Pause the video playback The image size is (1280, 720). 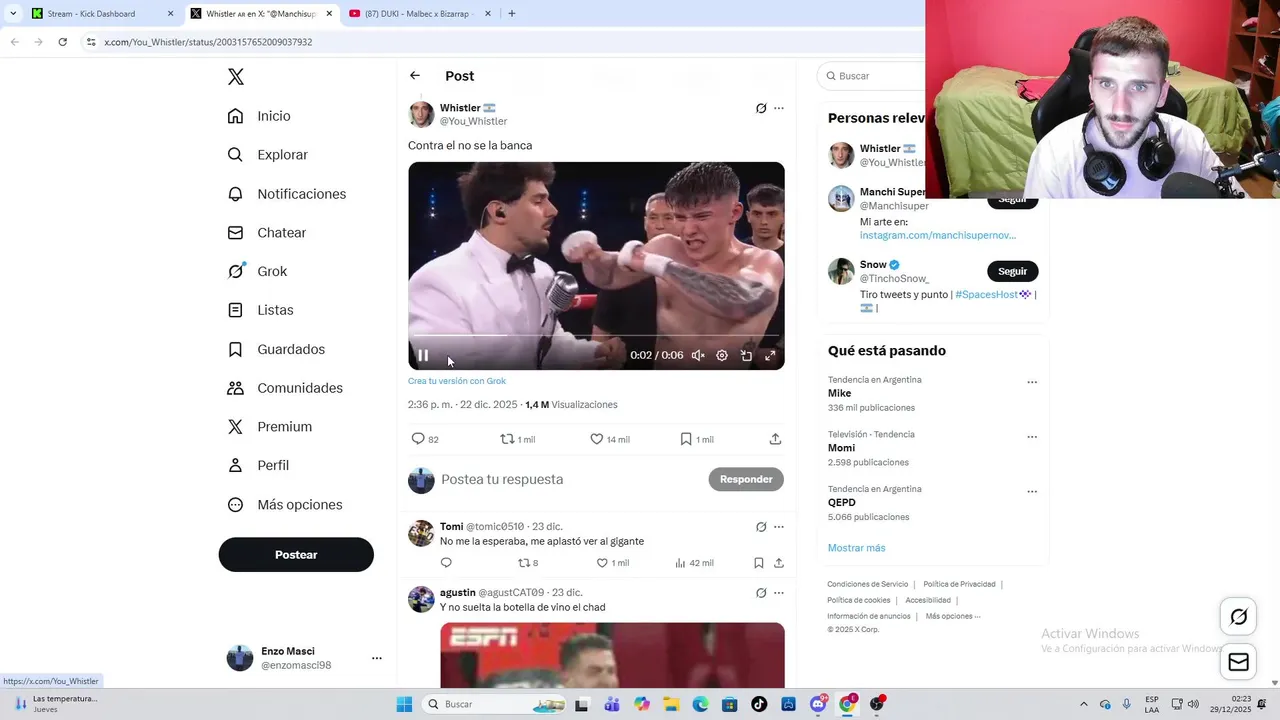(x=423, y=355)
